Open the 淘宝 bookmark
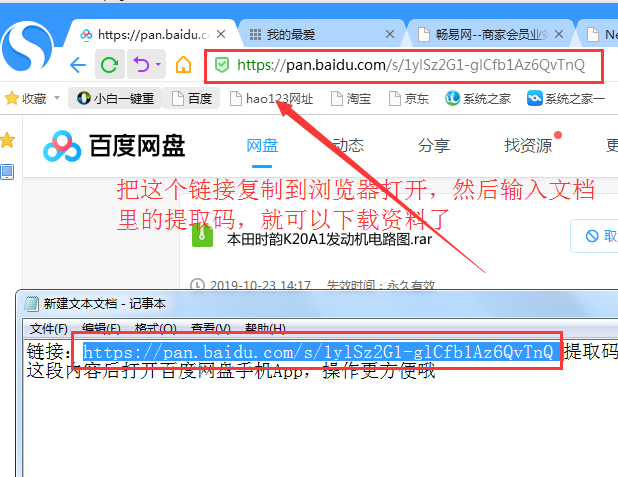This screenshot has width=618, height=477. [351, 99]
